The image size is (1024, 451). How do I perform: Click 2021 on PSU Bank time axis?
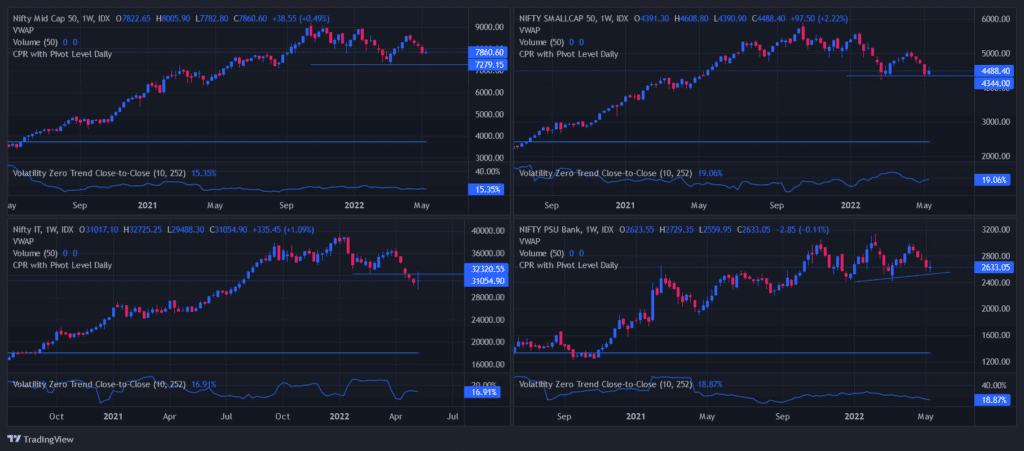click(x=635, y=416)
